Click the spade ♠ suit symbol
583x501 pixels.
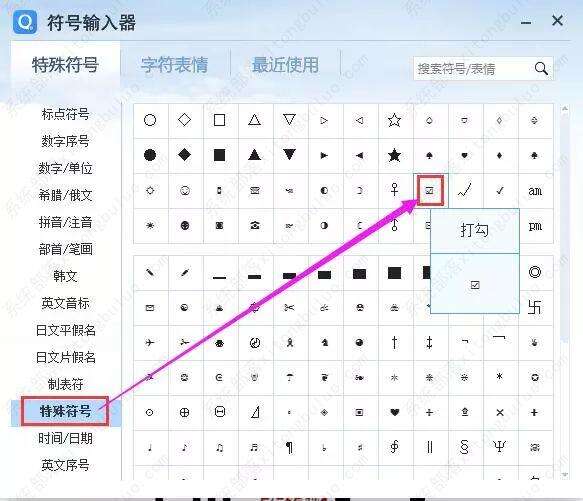coord(429,155)
